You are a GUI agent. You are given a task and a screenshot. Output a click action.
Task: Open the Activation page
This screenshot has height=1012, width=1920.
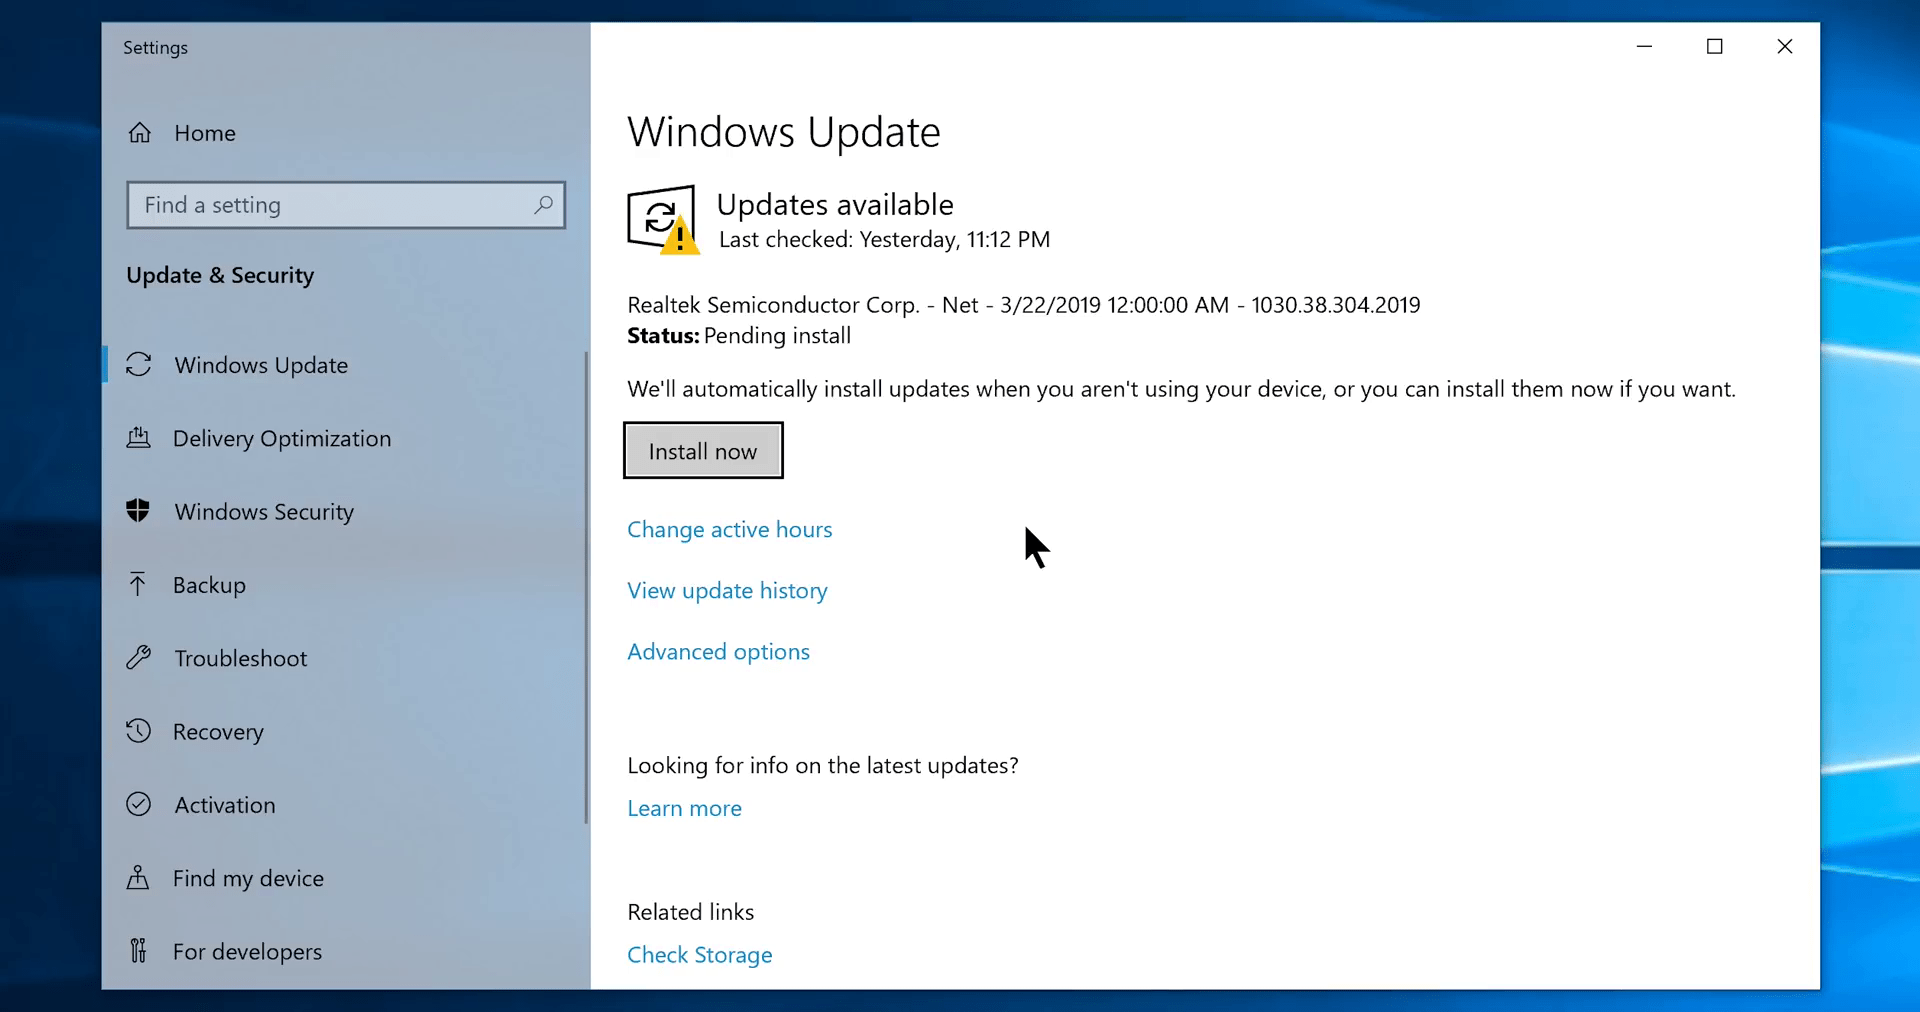click(x=345, y=804)
